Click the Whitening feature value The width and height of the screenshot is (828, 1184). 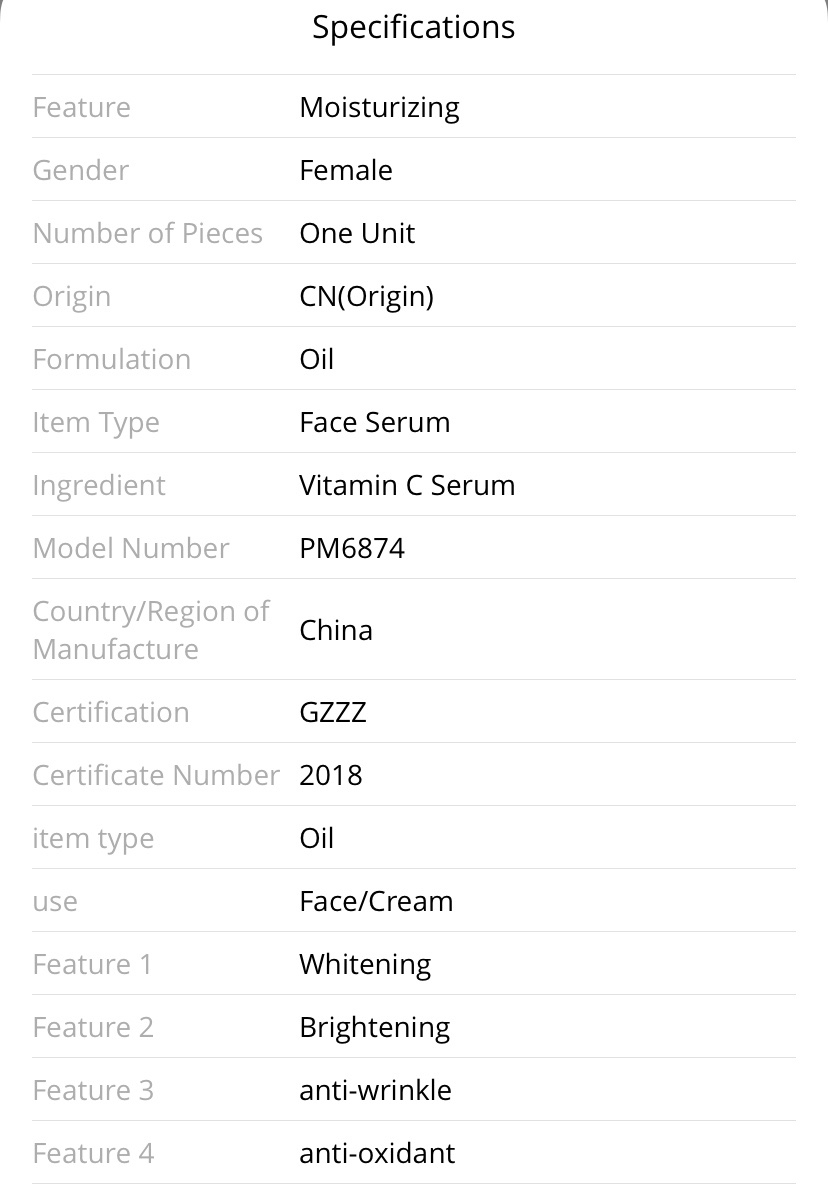point(365,965)
